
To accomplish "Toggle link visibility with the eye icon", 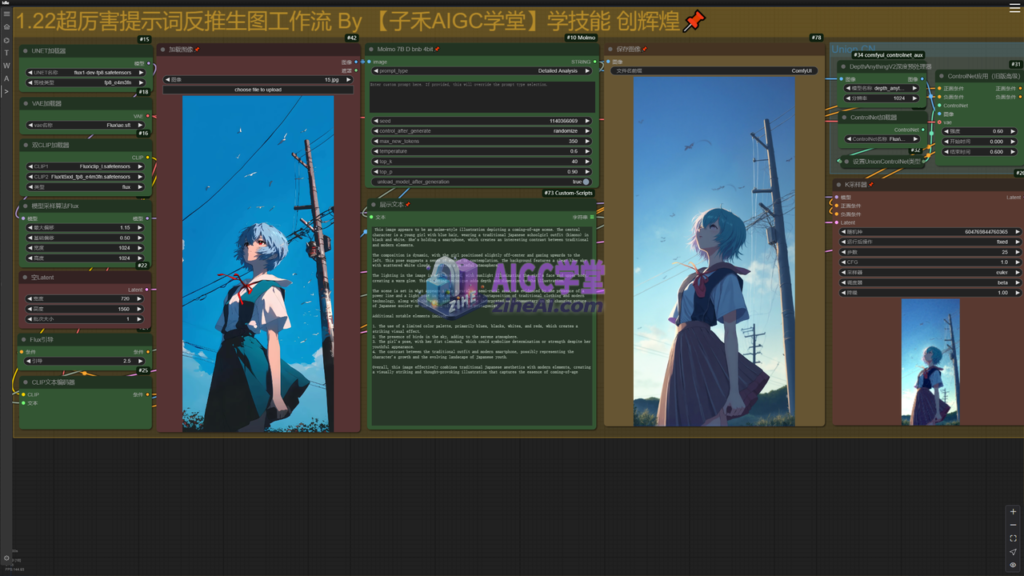I will point(1013,565).
